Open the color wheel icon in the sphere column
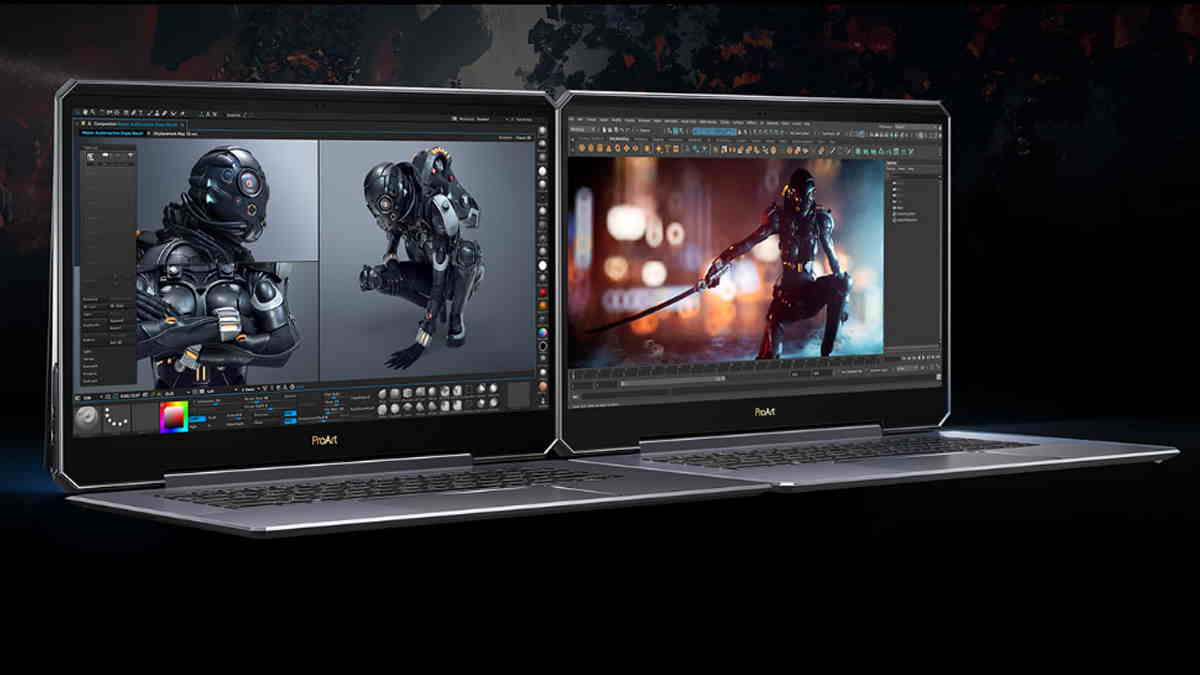This screenshot has height=675, width=1200. [x=542, y=331]
